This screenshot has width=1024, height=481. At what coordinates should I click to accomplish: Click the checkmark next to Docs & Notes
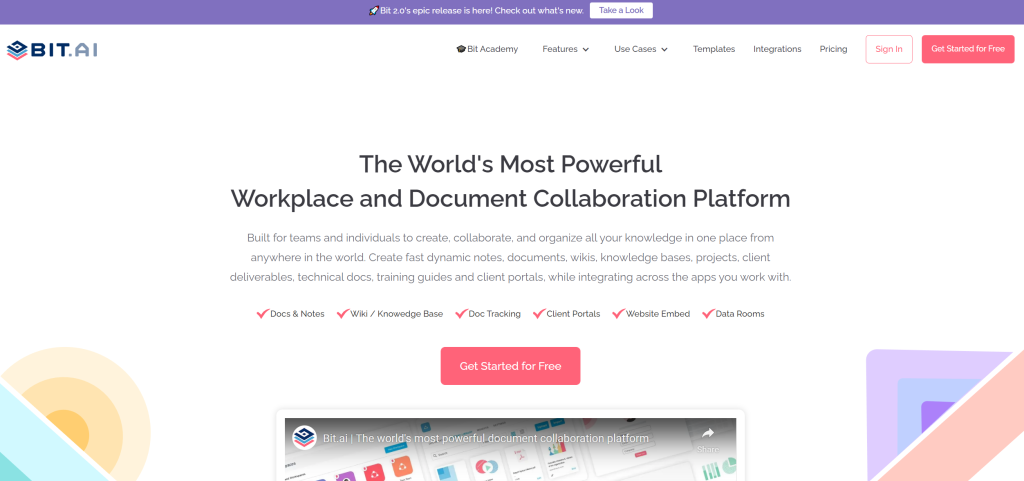tap(263, 314)
